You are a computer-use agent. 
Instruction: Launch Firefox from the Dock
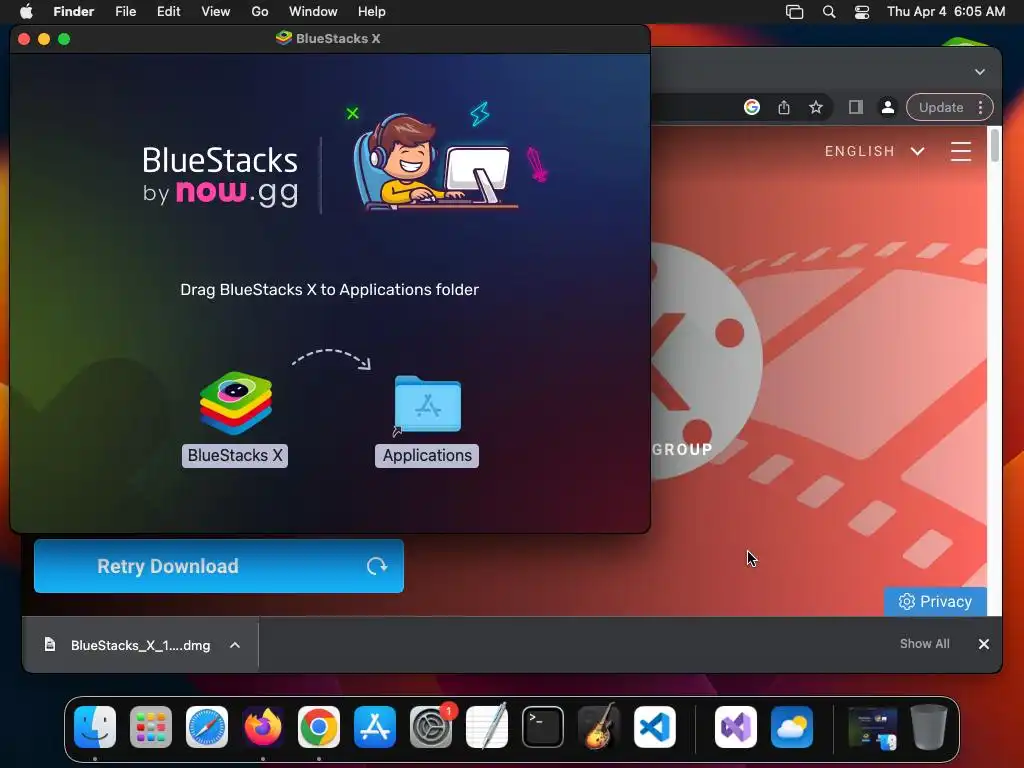[x=263, y=727]
